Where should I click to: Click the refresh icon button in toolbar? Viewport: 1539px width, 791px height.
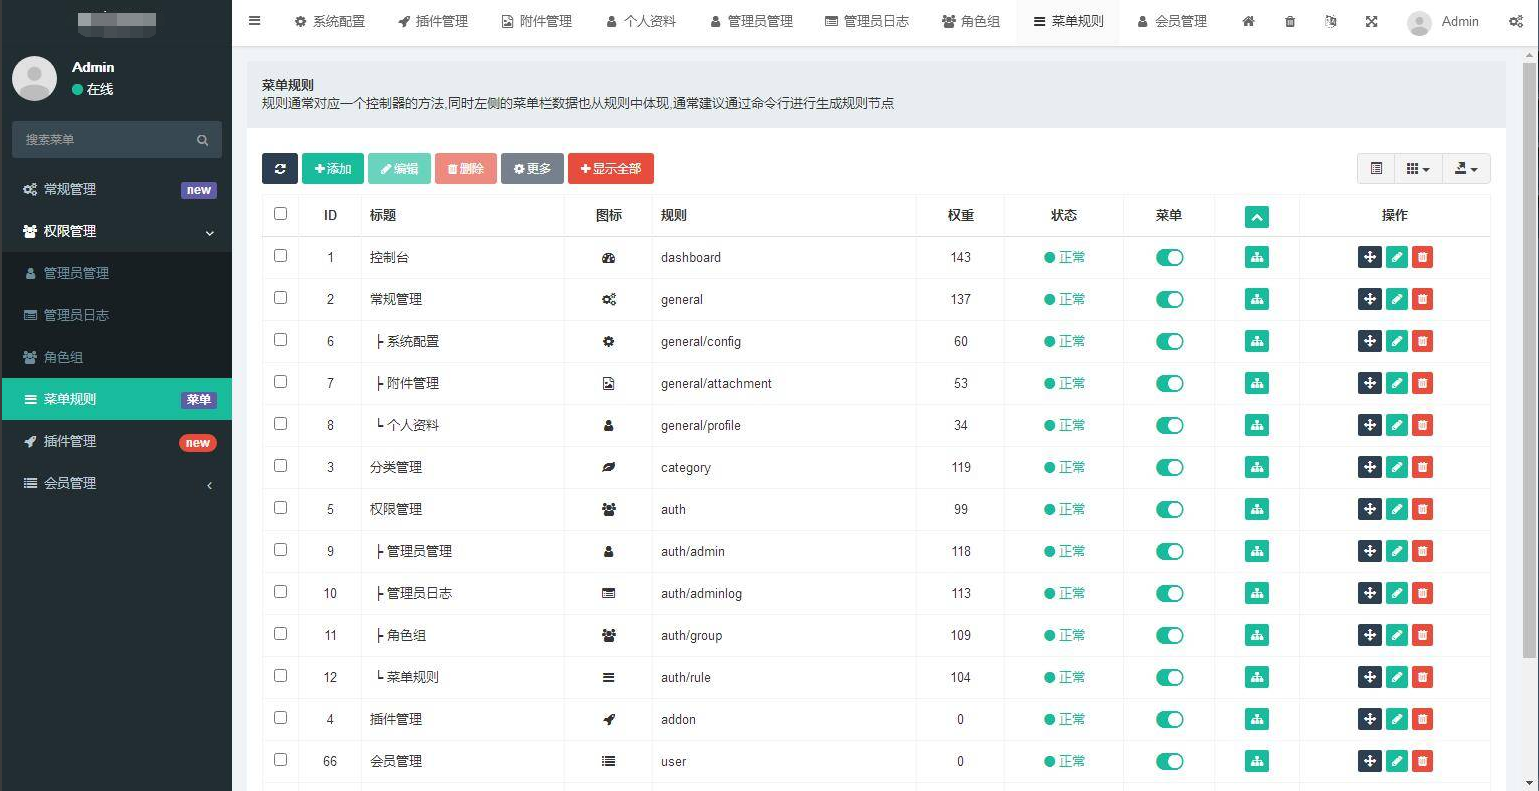click(280, 169)
